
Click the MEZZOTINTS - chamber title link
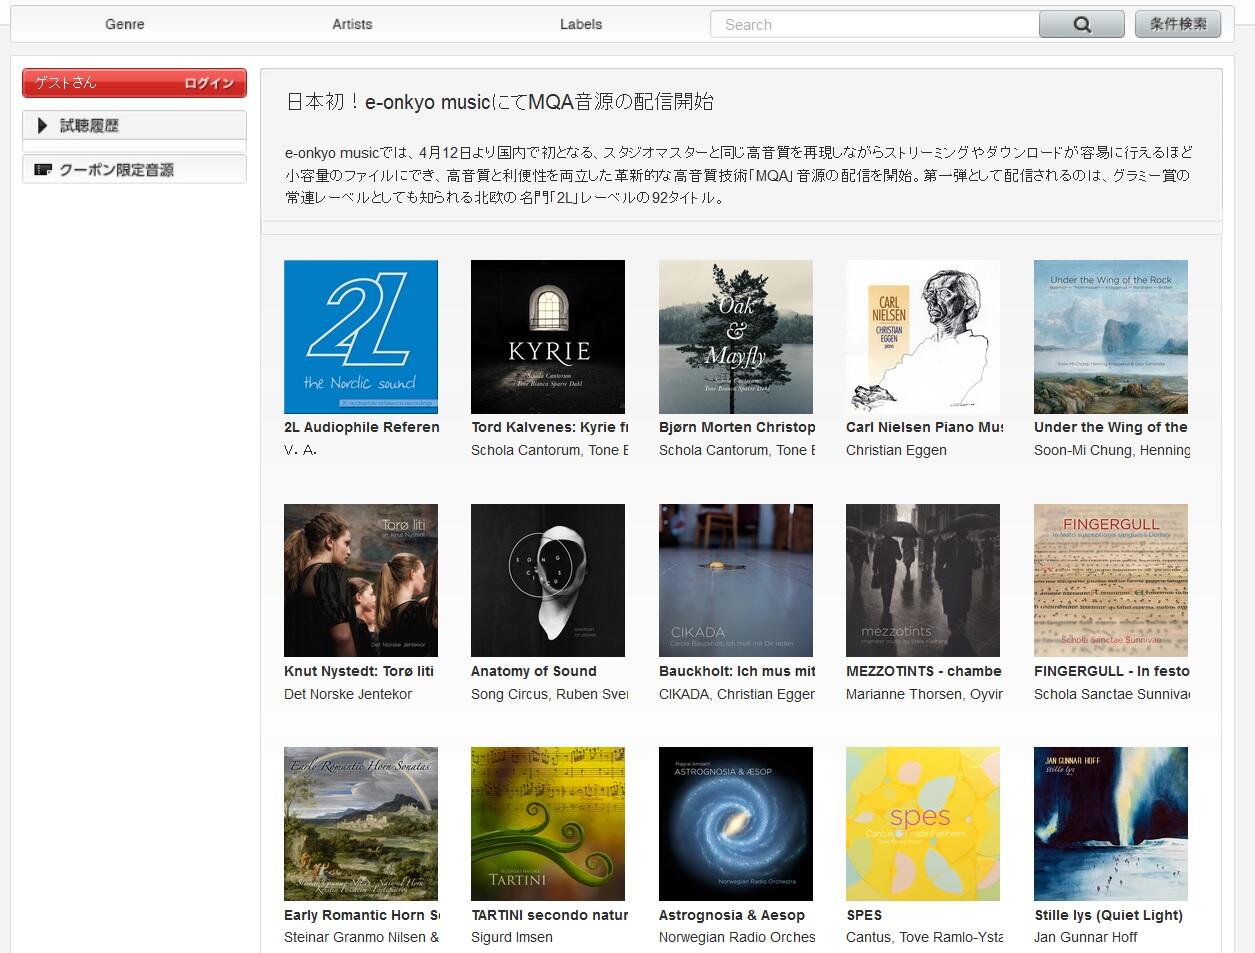click(924, 671)
